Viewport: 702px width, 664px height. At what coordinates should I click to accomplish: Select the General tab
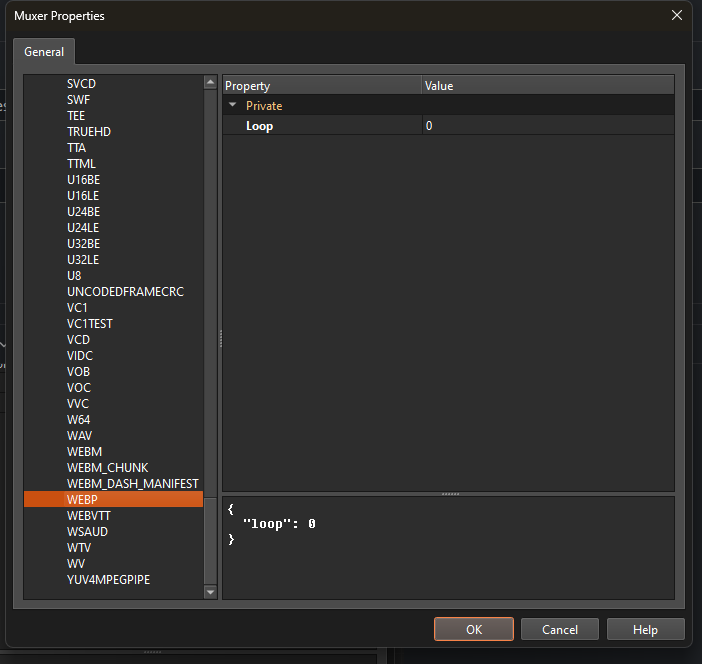point(43,52)
